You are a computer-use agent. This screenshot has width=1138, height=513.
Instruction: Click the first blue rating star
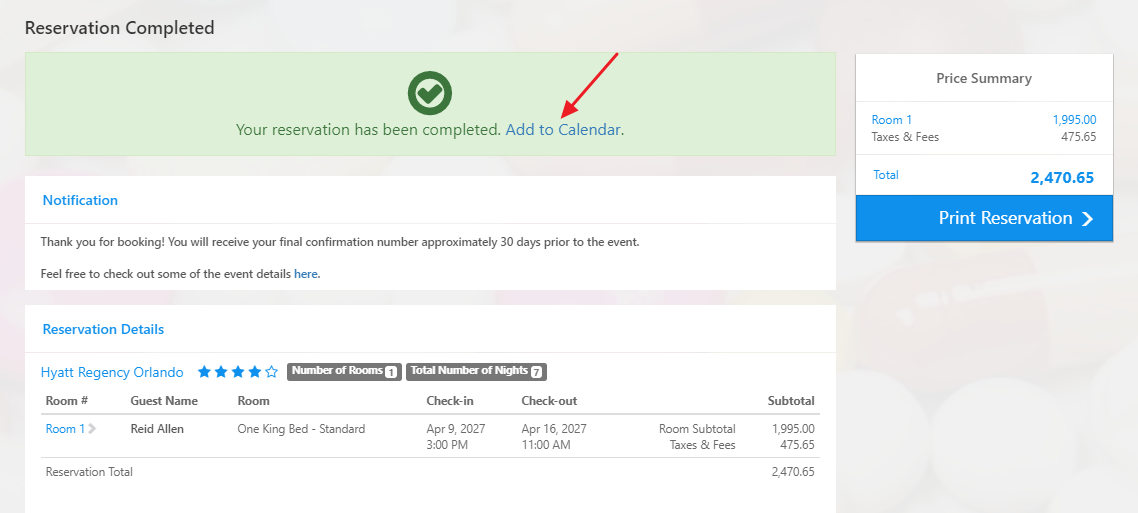click(204, 372)
